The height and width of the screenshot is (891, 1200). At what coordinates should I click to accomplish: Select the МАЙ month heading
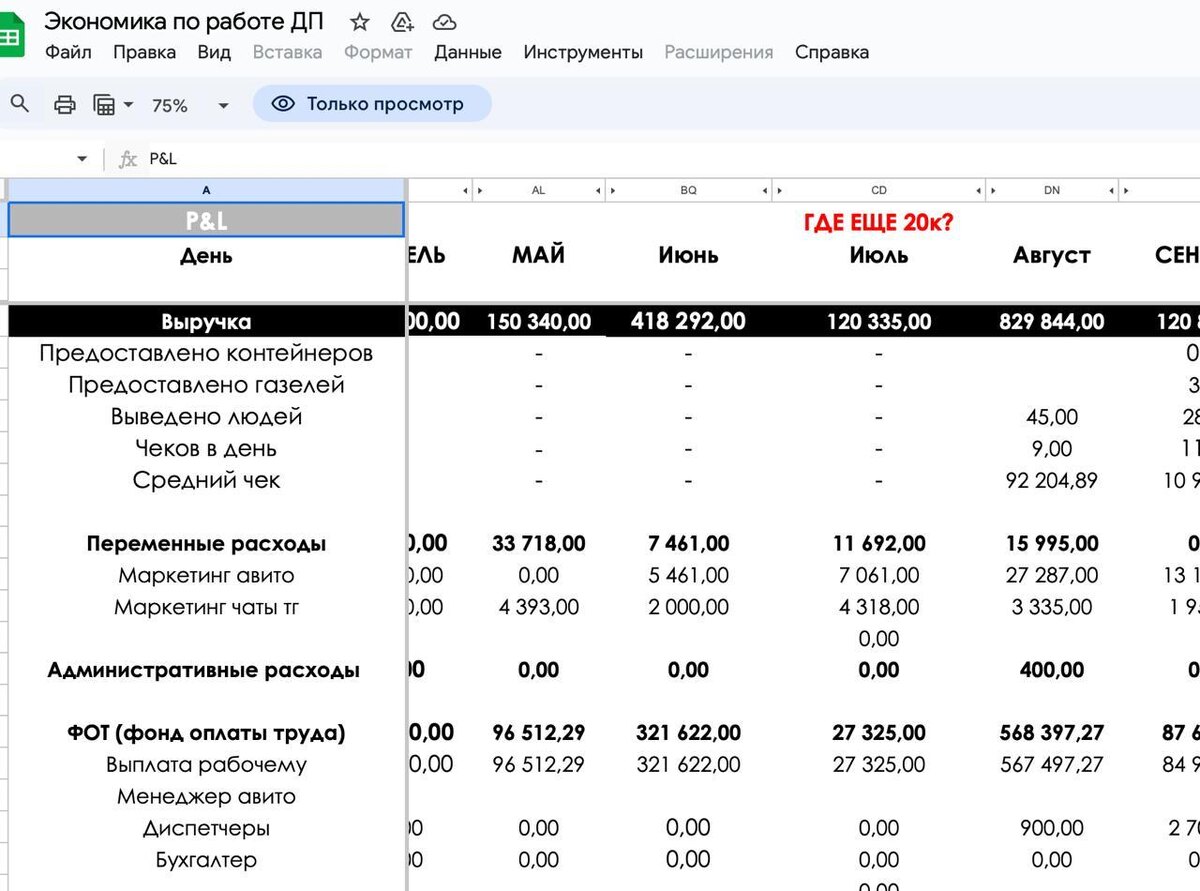point(538,255)
